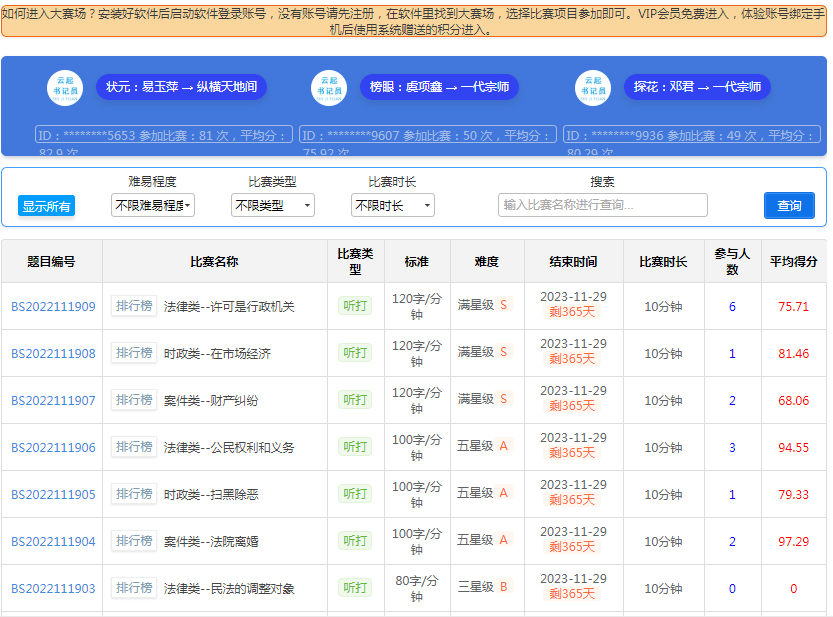Click average score 68.06
This screenshot has width=833, height=617.
coord(794,401)
